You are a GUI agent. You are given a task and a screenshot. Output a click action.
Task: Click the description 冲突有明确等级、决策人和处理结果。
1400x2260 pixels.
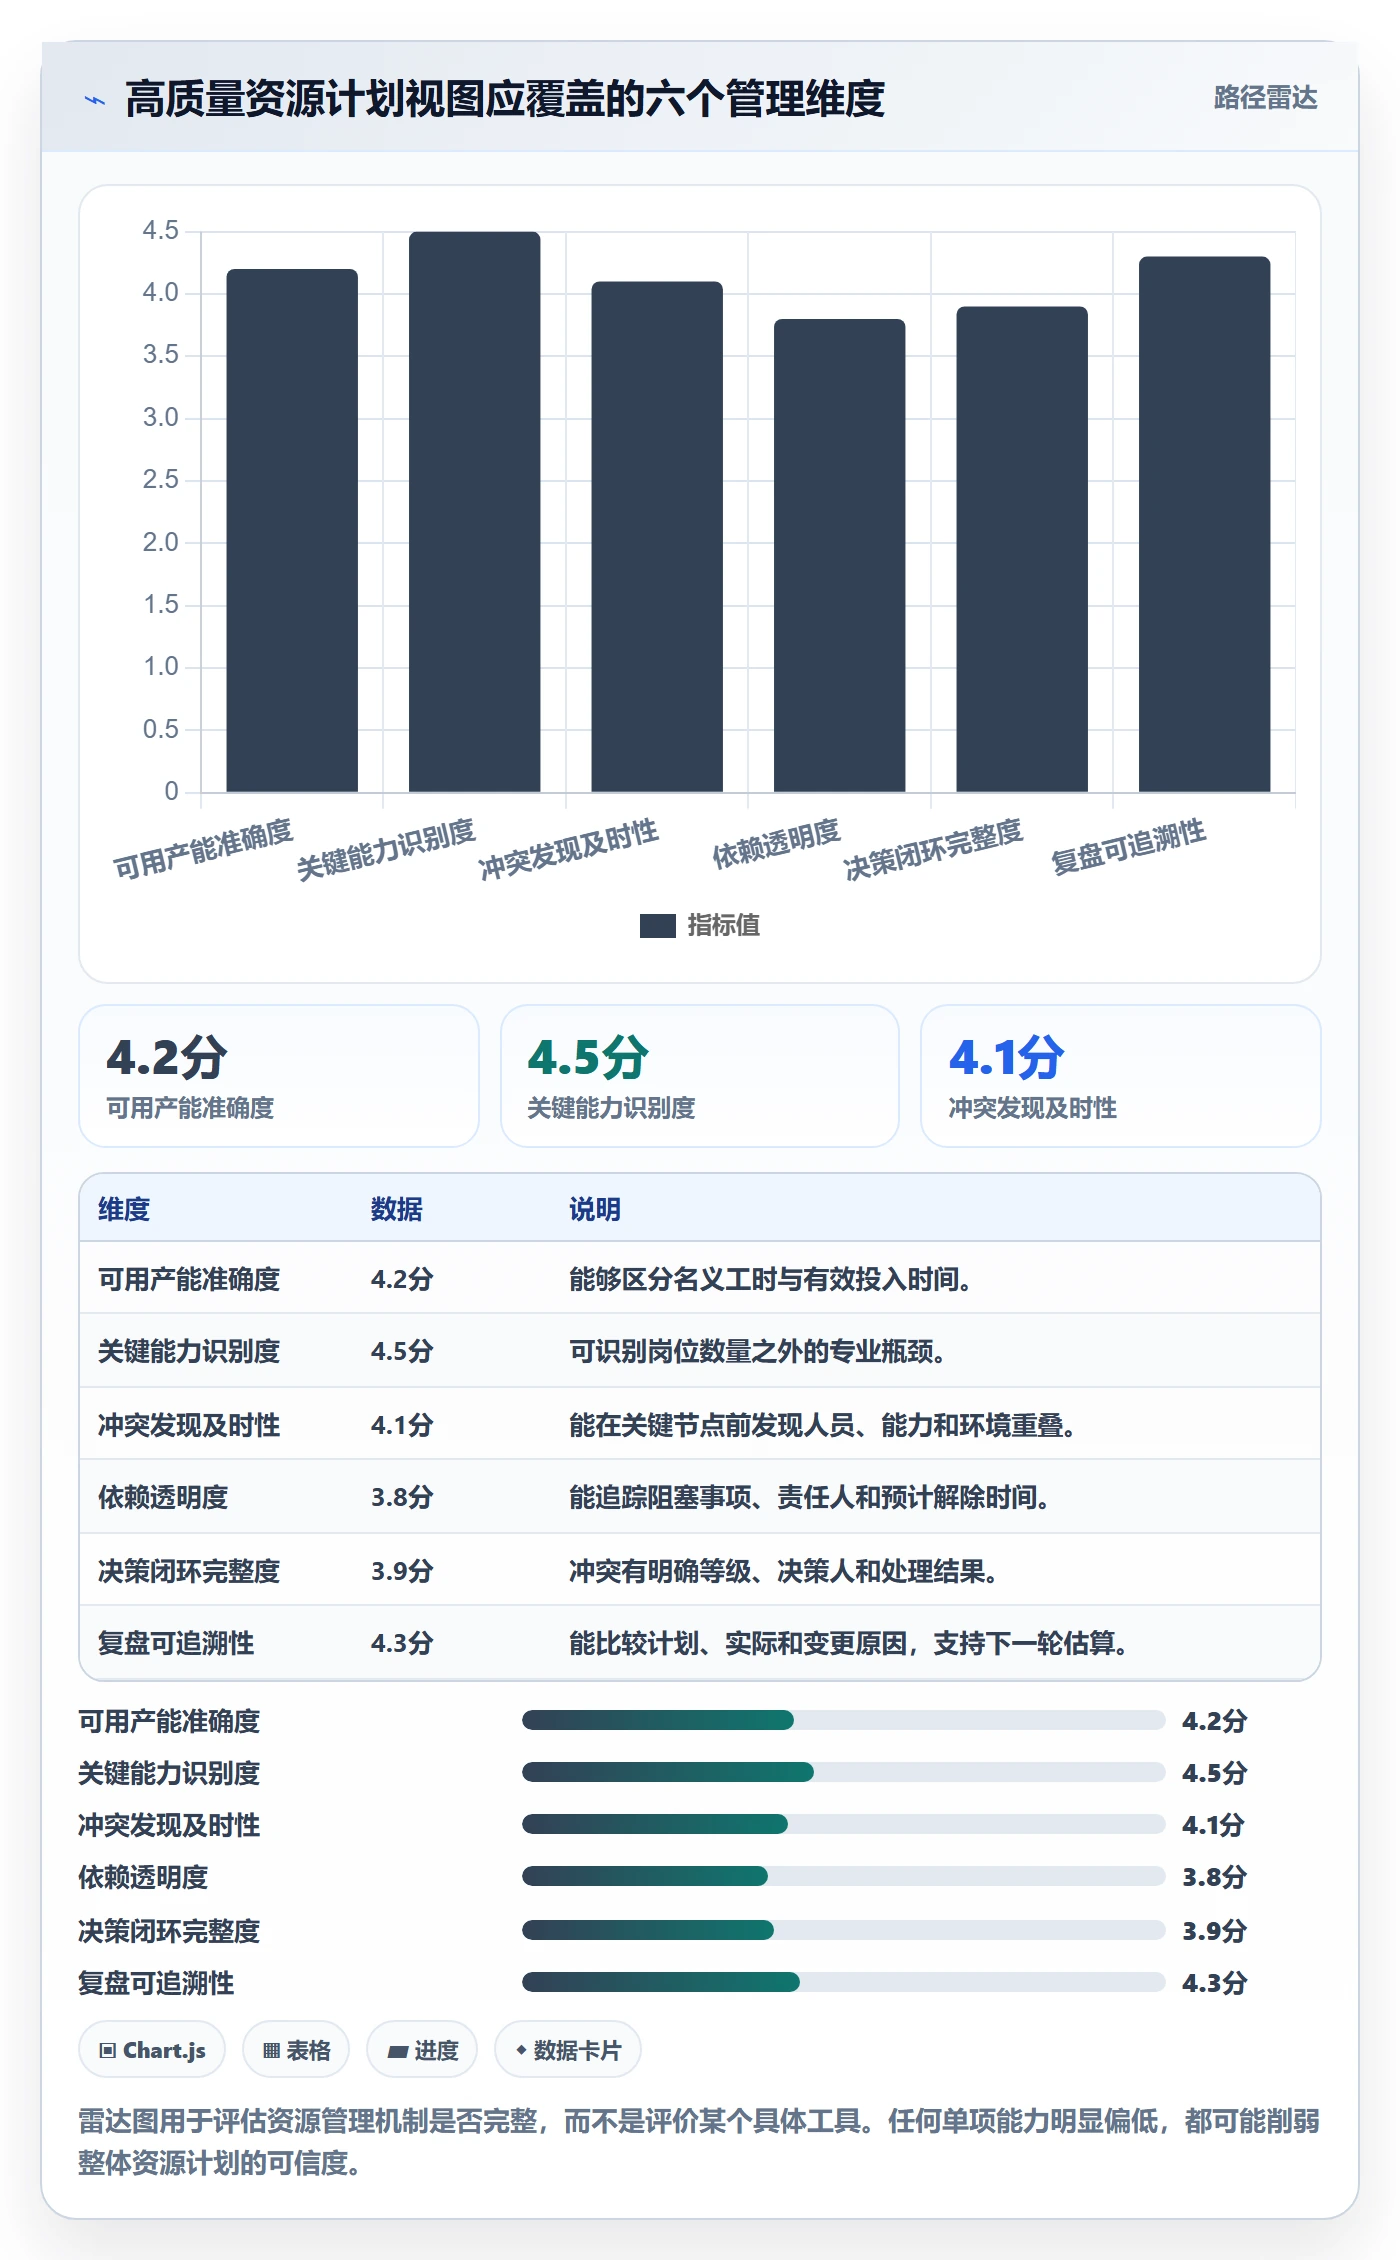(x=784, y=1571)
